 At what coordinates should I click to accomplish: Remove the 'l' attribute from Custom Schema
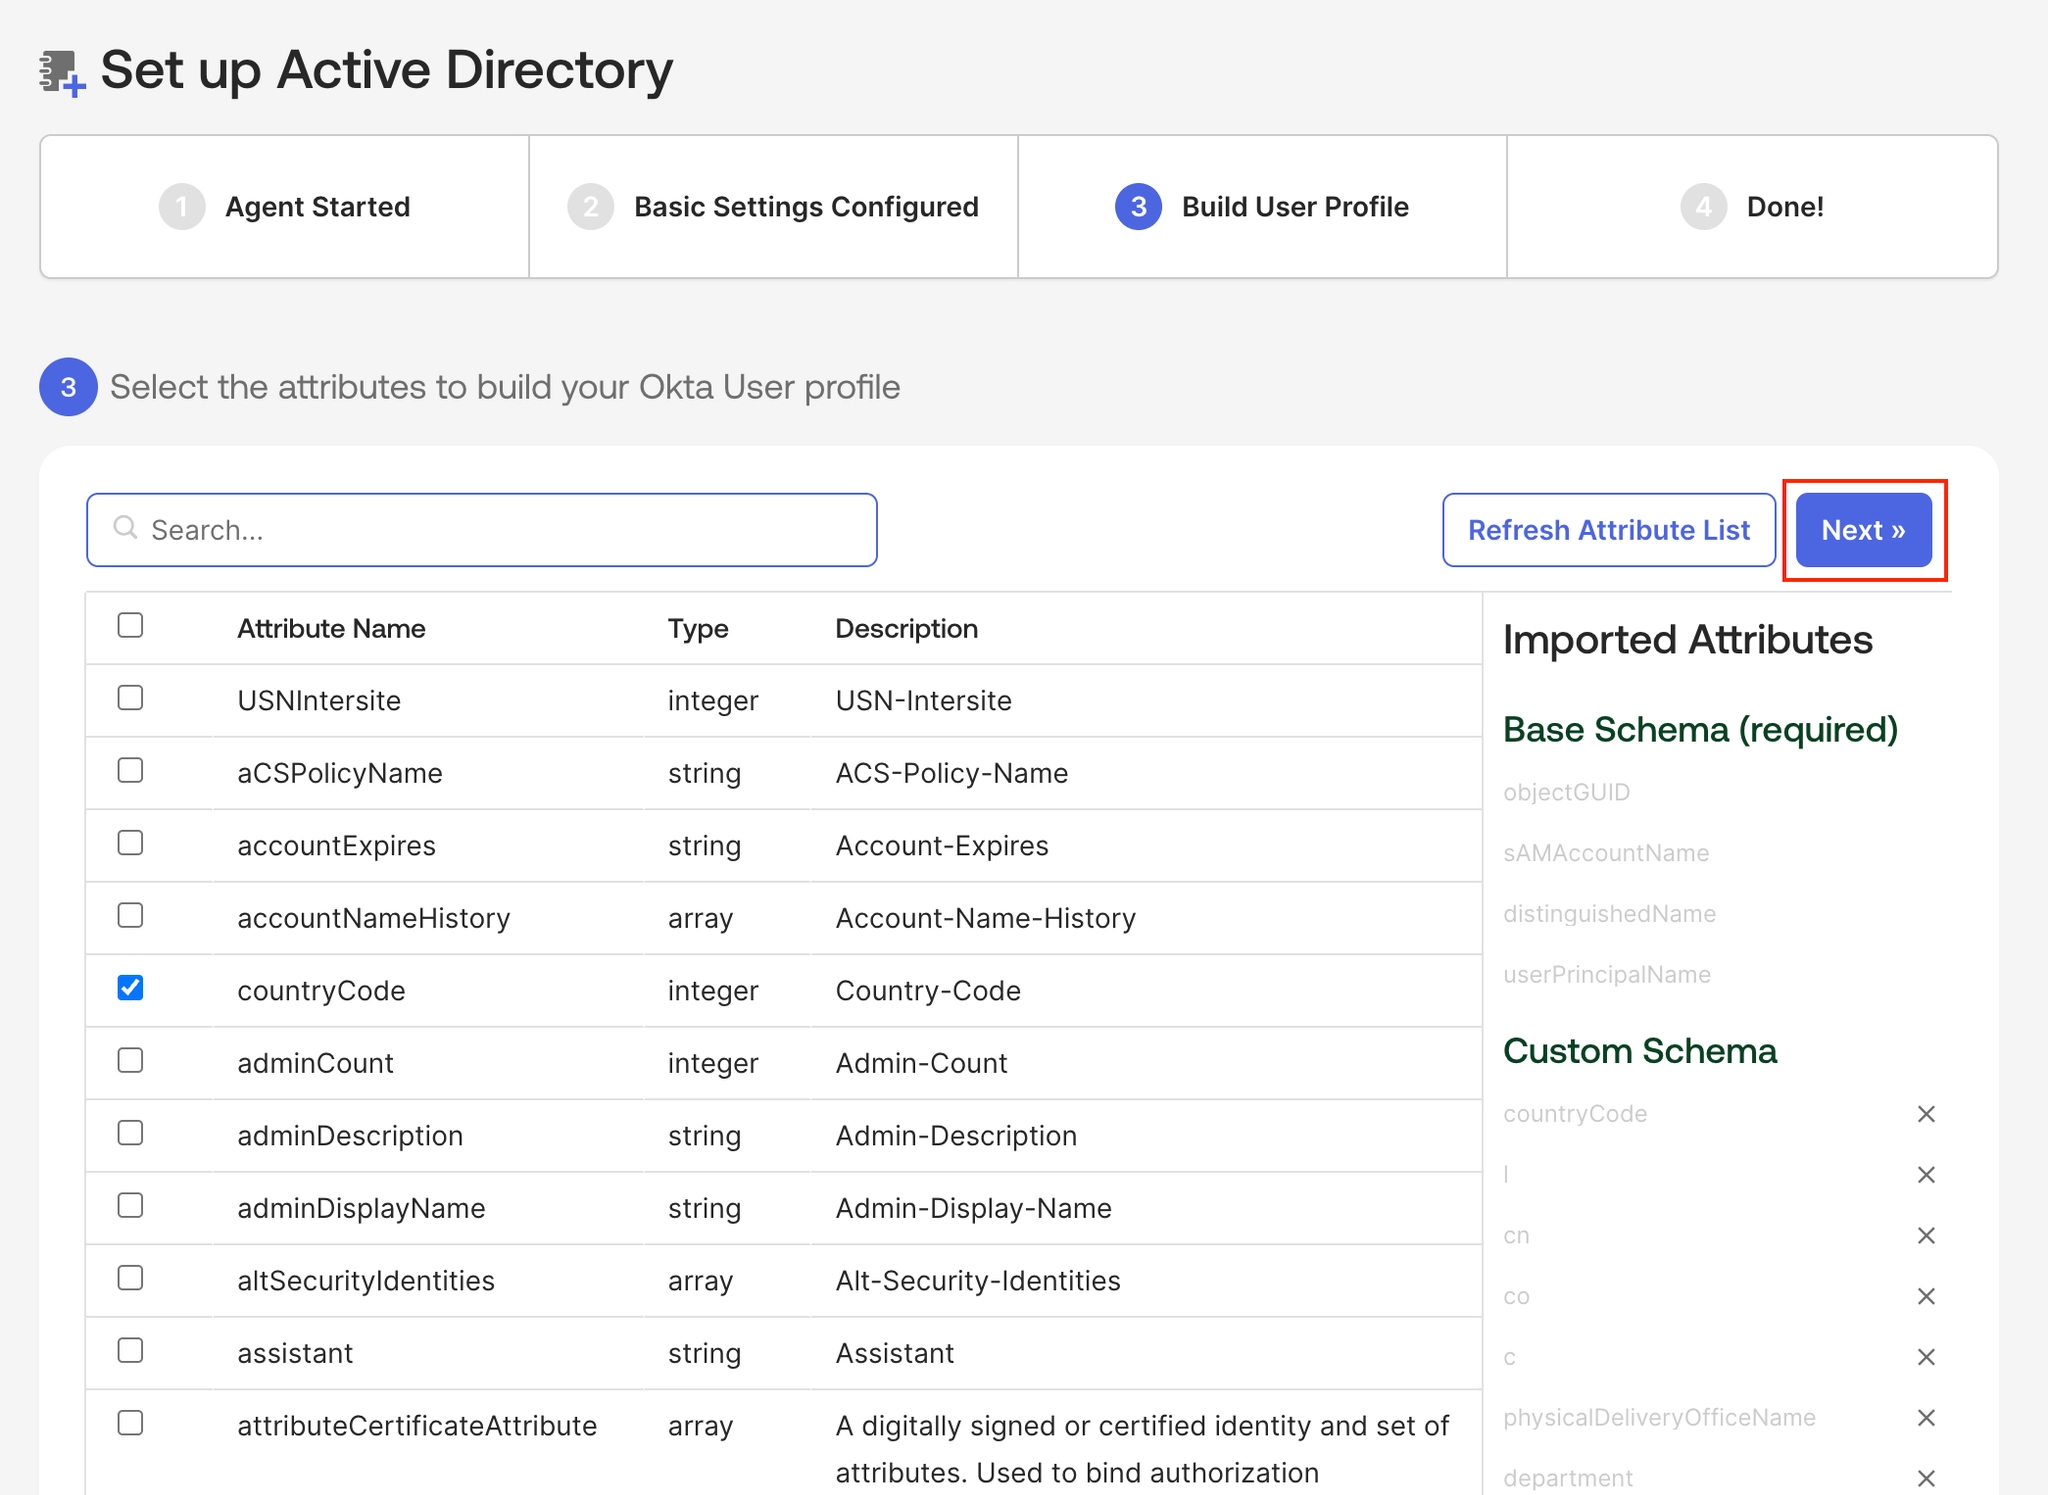click(1926, 1175)
